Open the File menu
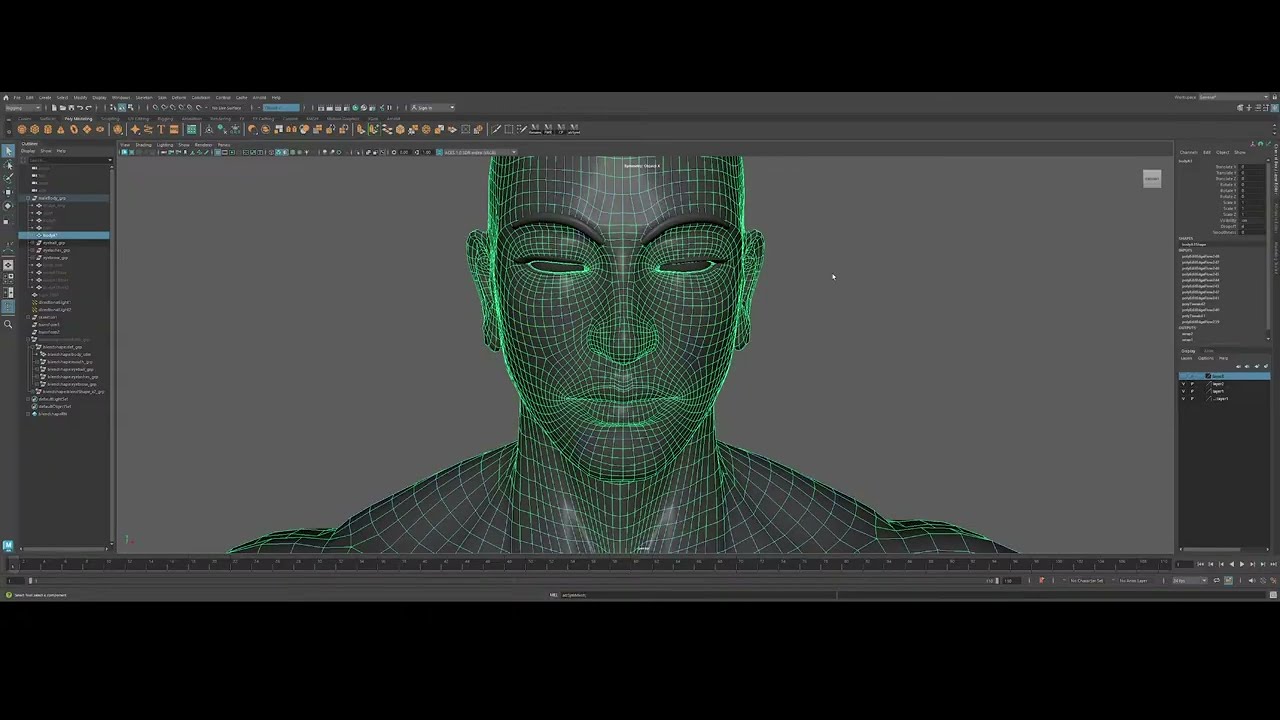This screenshot has width=1280, height=720. click(x=17, y=98)
